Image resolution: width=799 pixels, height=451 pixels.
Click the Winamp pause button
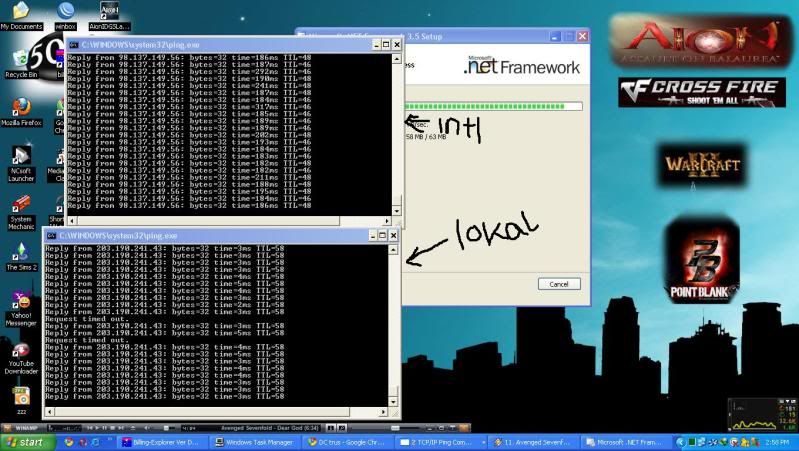click(104, 428)
